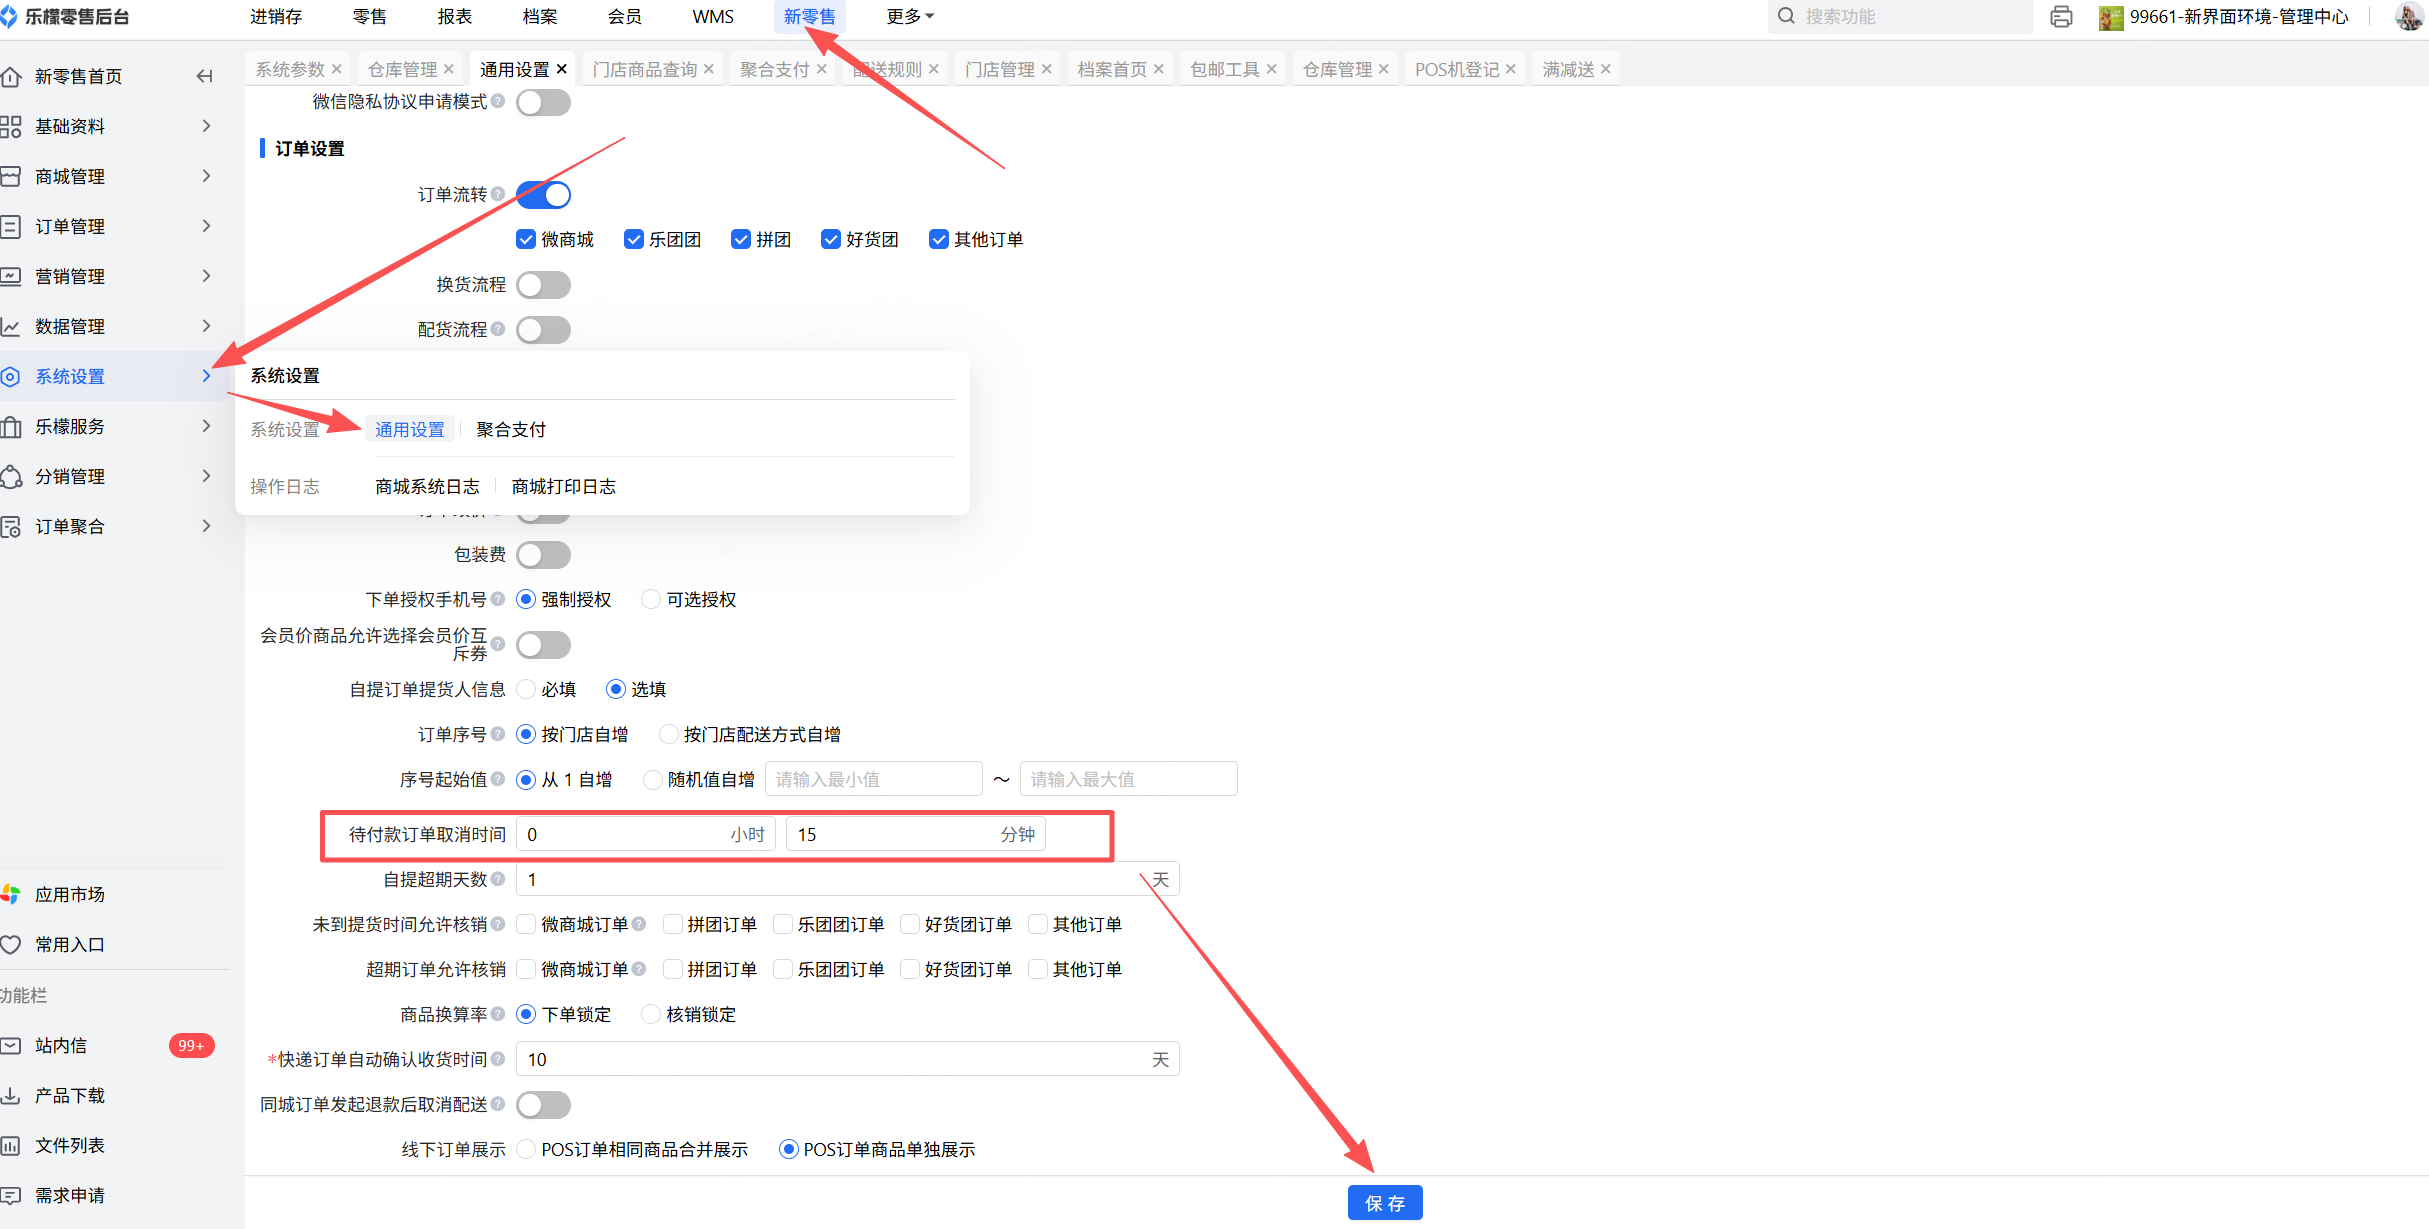Collapse sidebar with the arrow icon
Viewport: 2429px width, 1229px height.
pyautogui.click(x=205, y=76)
